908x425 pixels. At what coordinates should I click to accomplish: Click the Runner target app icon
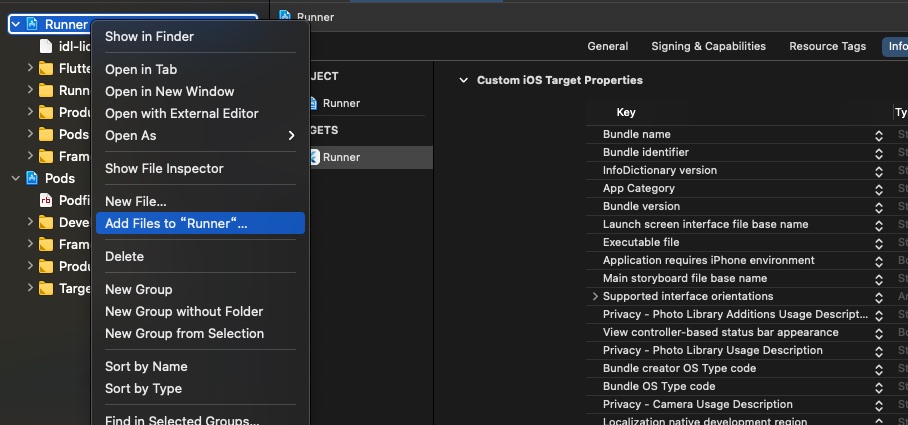313,157
